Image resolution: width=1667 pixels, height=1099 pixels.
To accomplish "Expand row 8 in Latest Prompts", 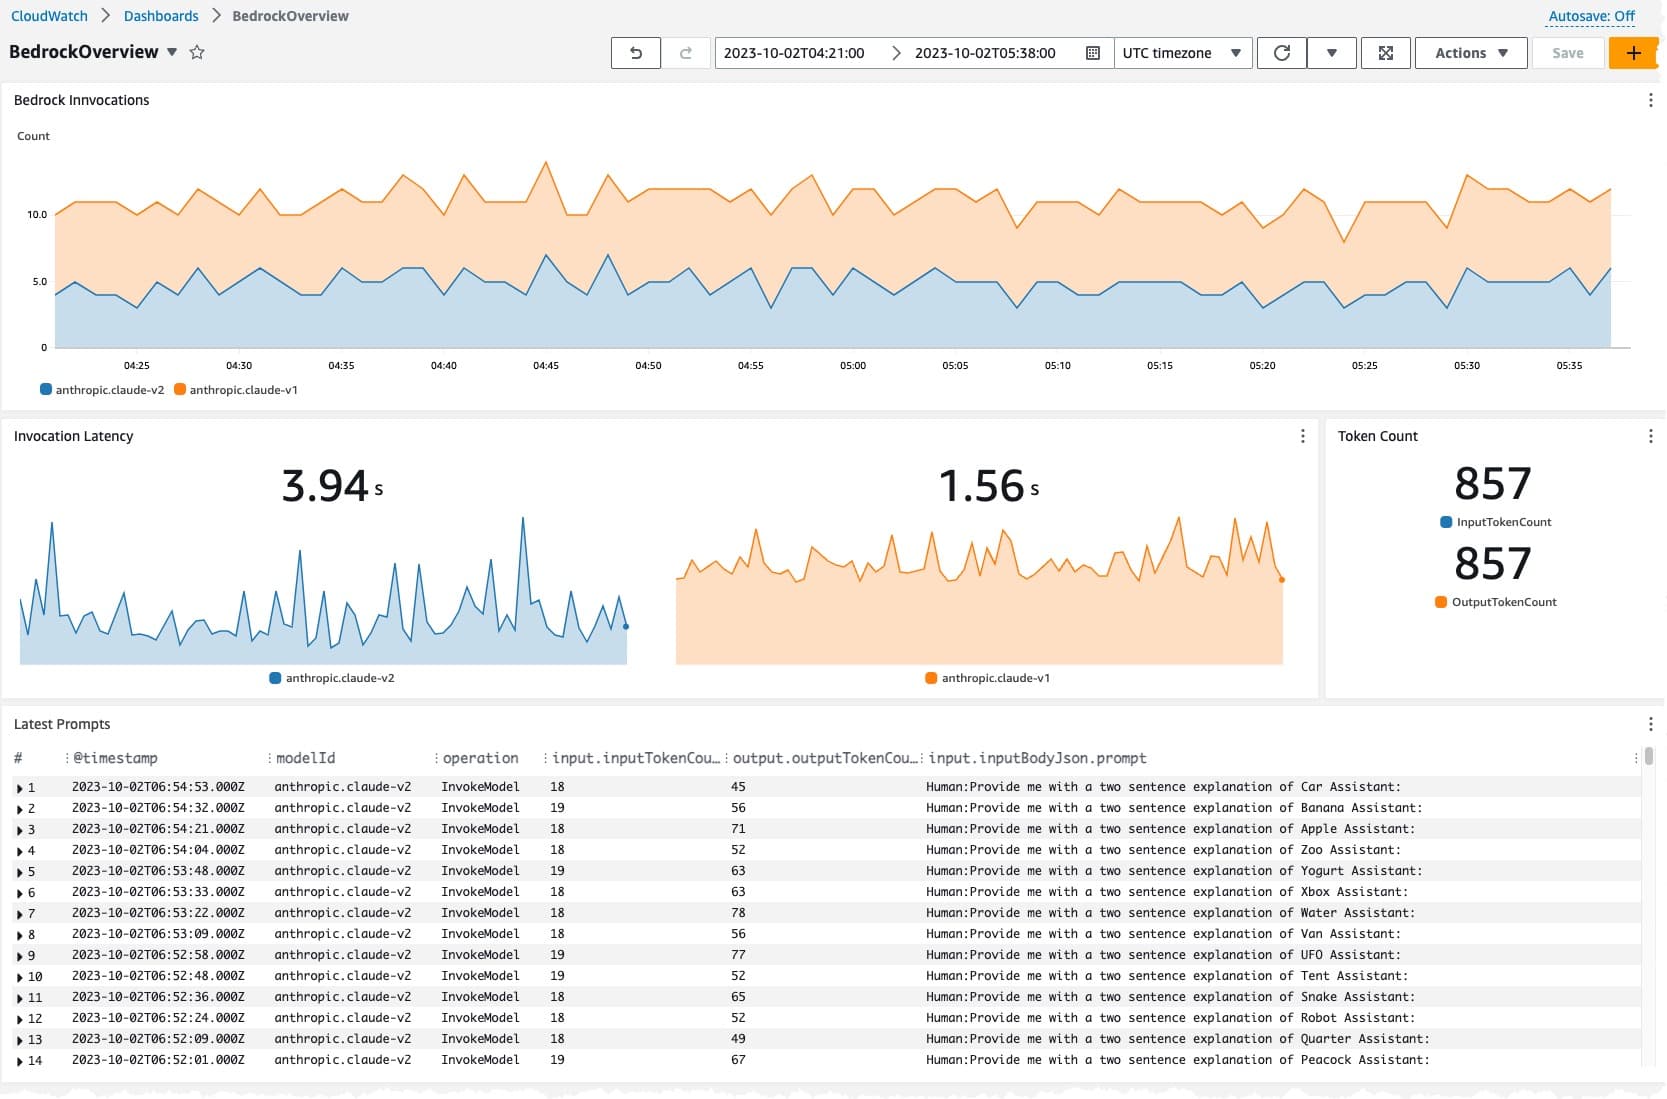I will (20, 935).
